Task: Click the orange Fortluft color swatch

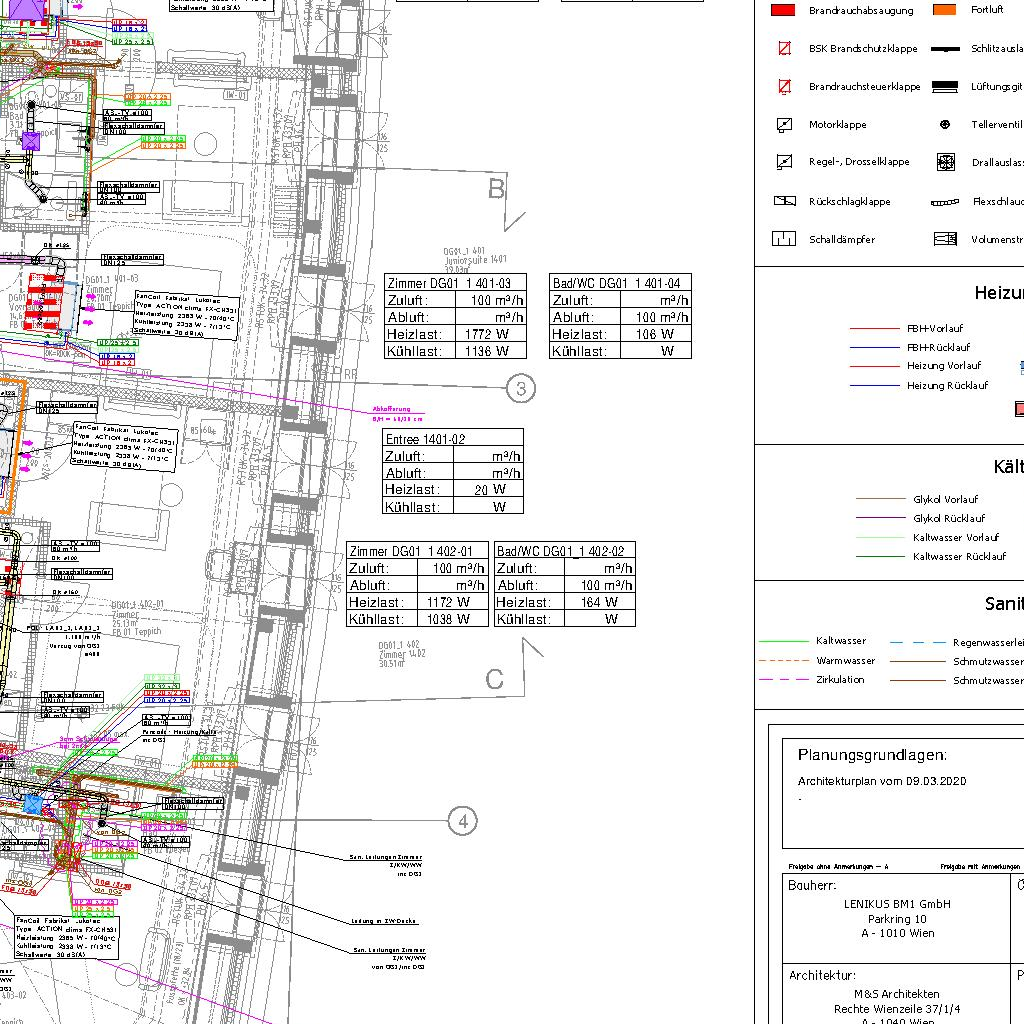Action: coord(944,10)
